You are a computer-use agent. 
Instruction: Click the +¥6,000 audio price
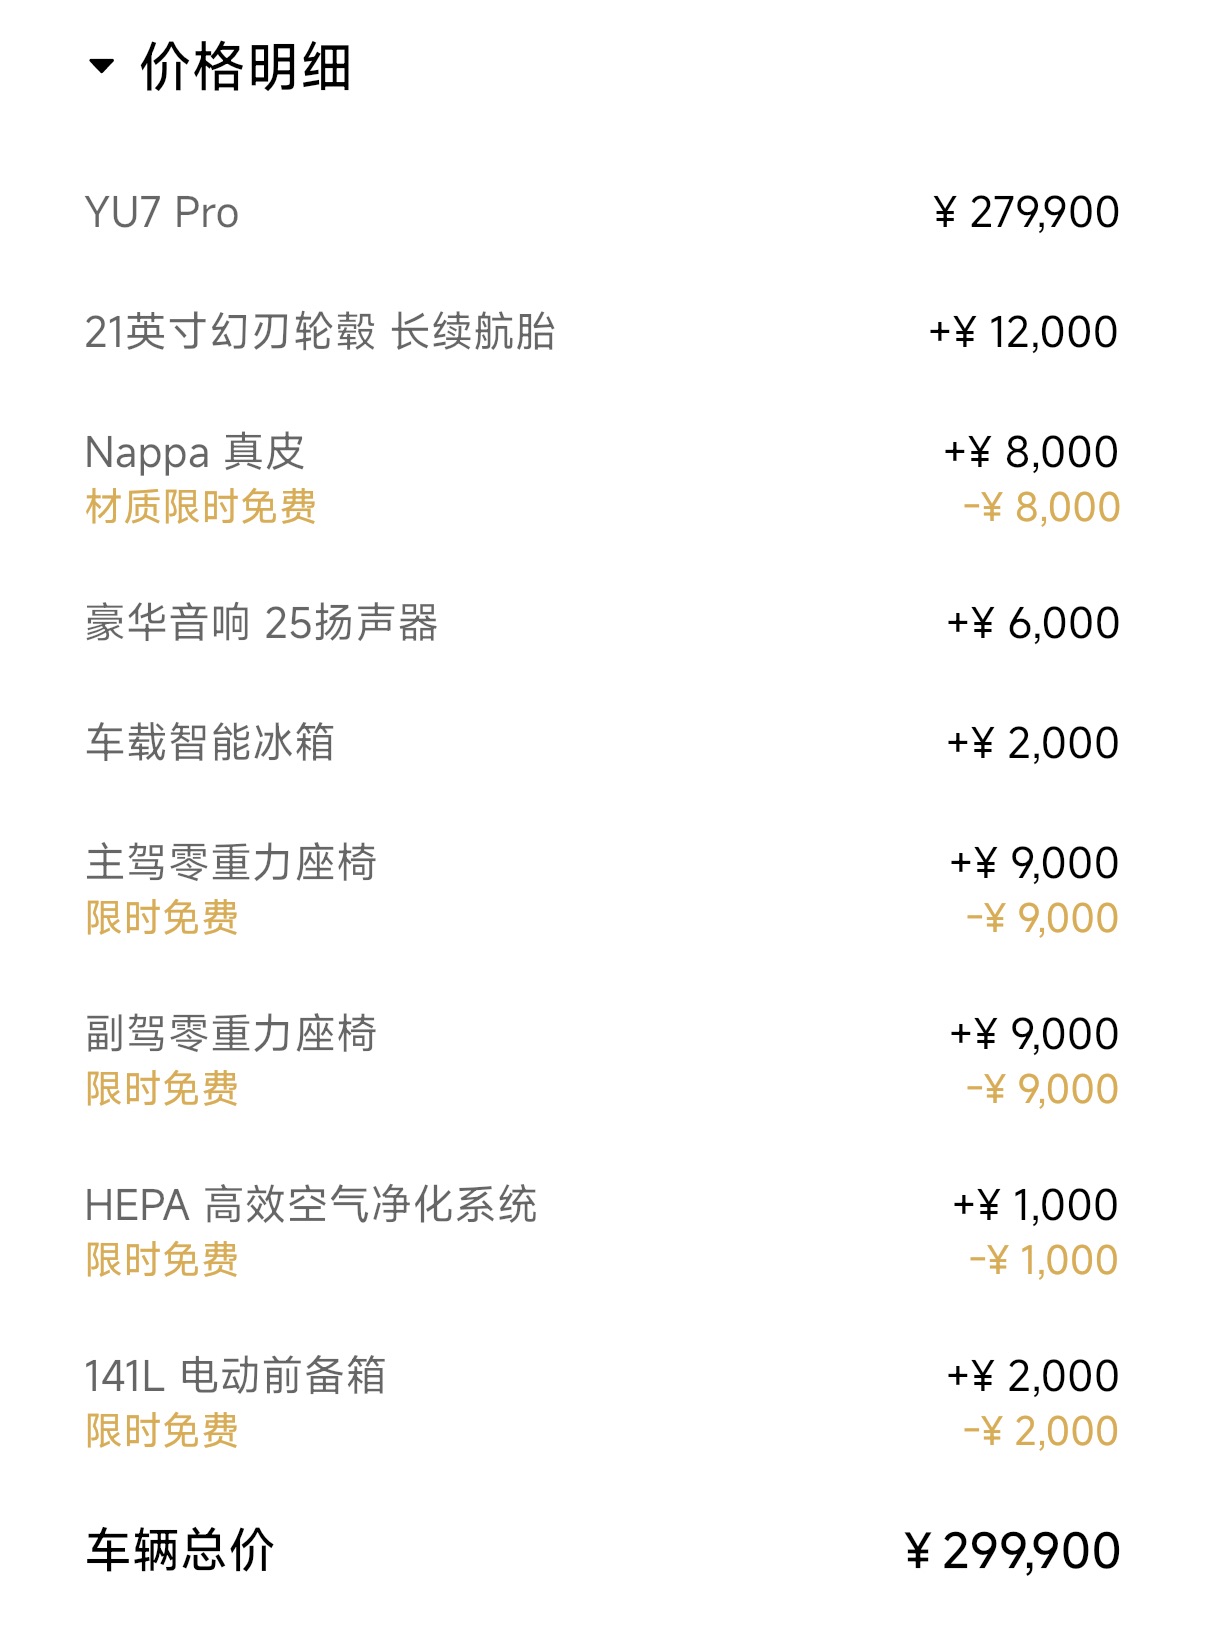(x=1033, y=623)
